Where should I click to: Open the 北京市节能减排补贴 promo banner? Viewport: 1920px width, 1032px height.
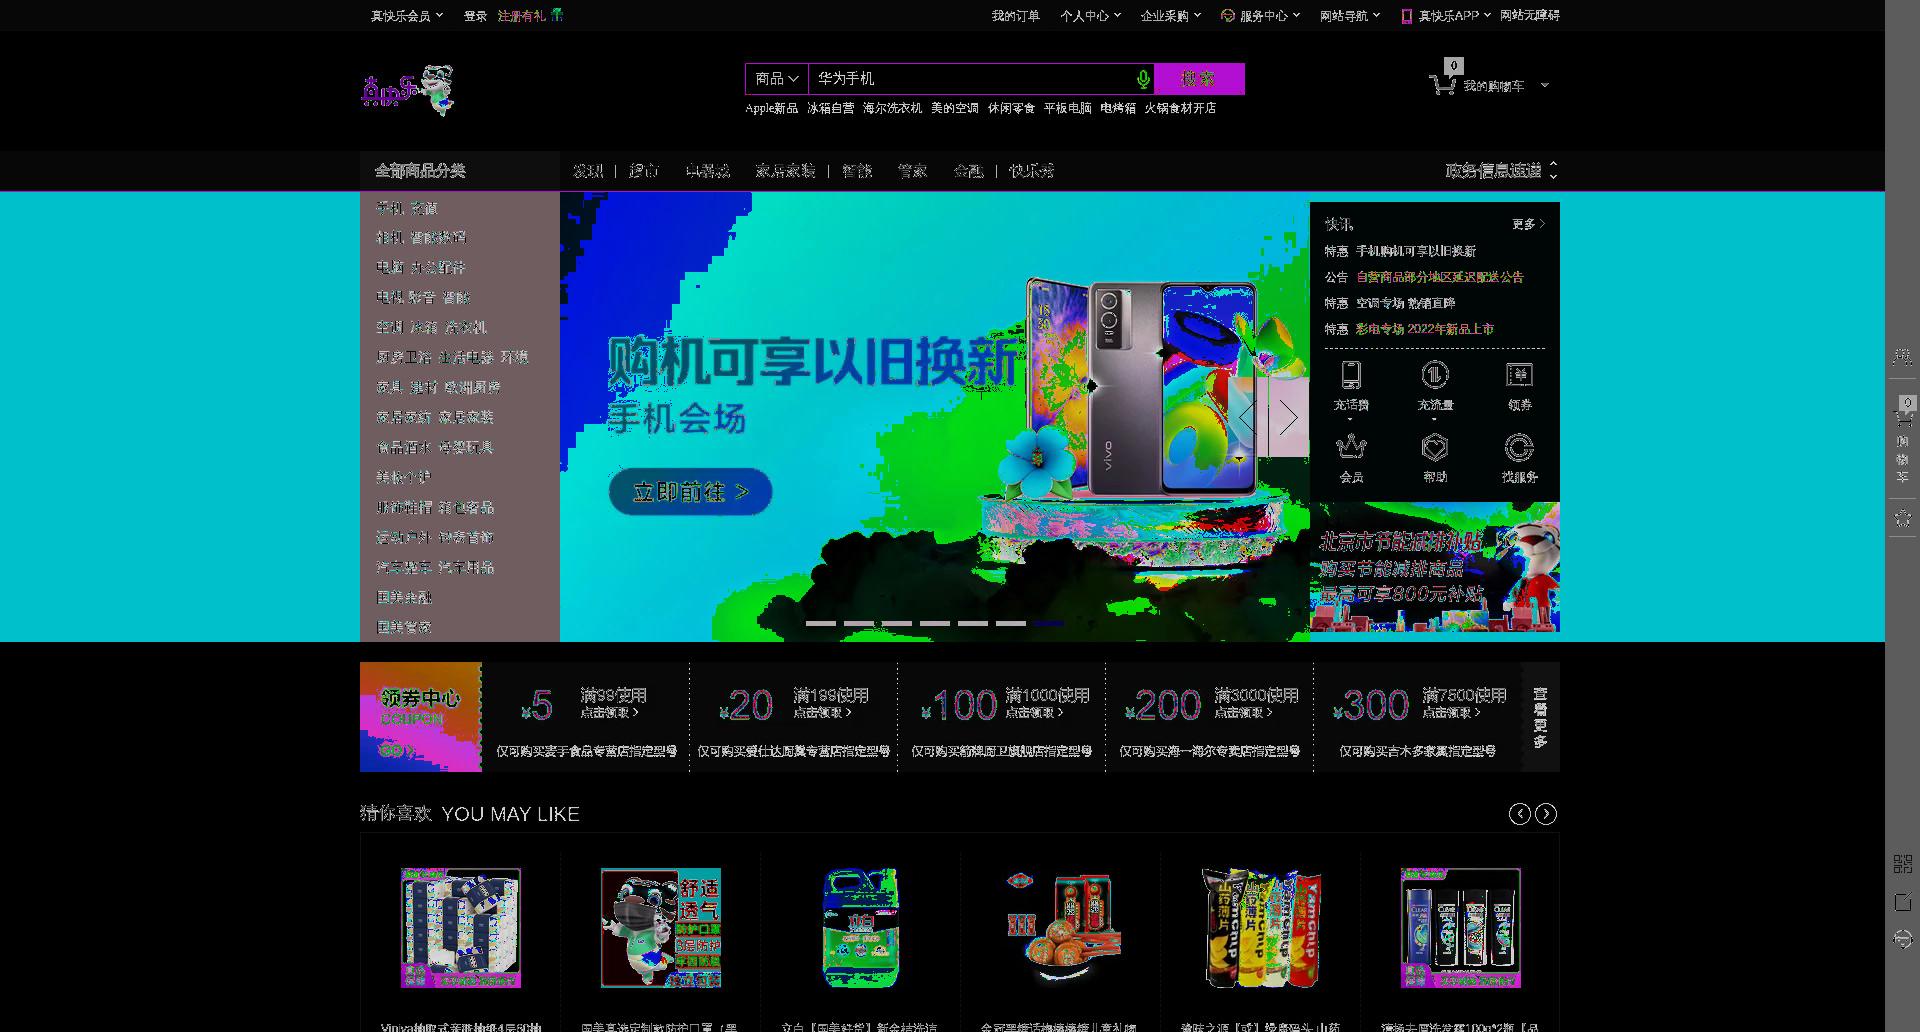(1435, 567)
